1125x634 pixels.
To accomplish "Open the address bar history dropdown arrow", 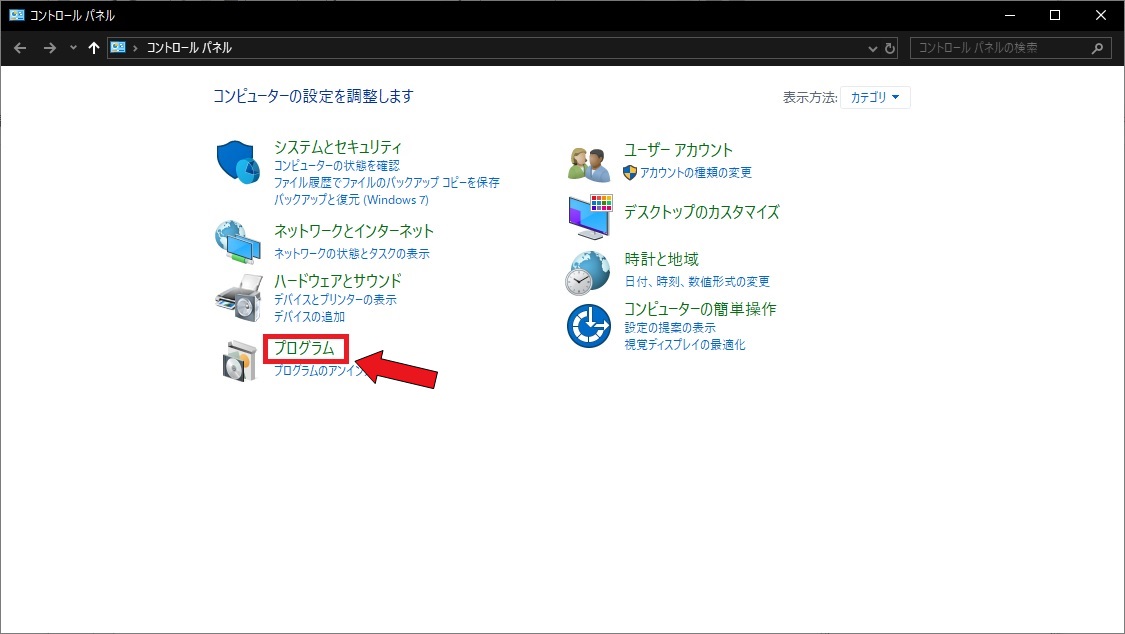I will click(872, 47).
